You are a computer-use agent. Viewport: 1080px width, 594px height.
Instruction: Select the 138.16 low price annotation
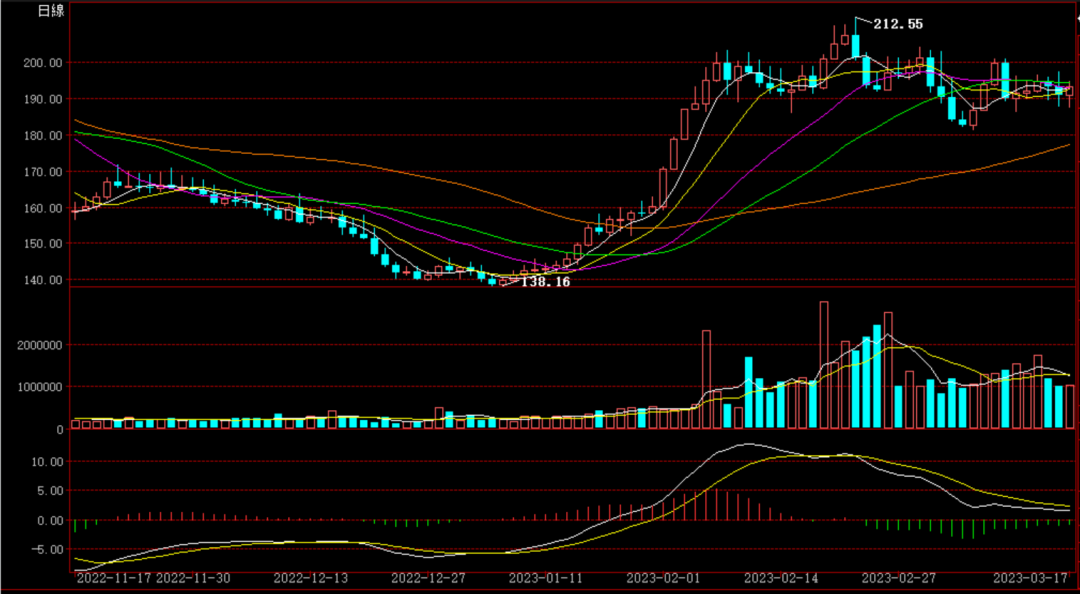point(546,283)
